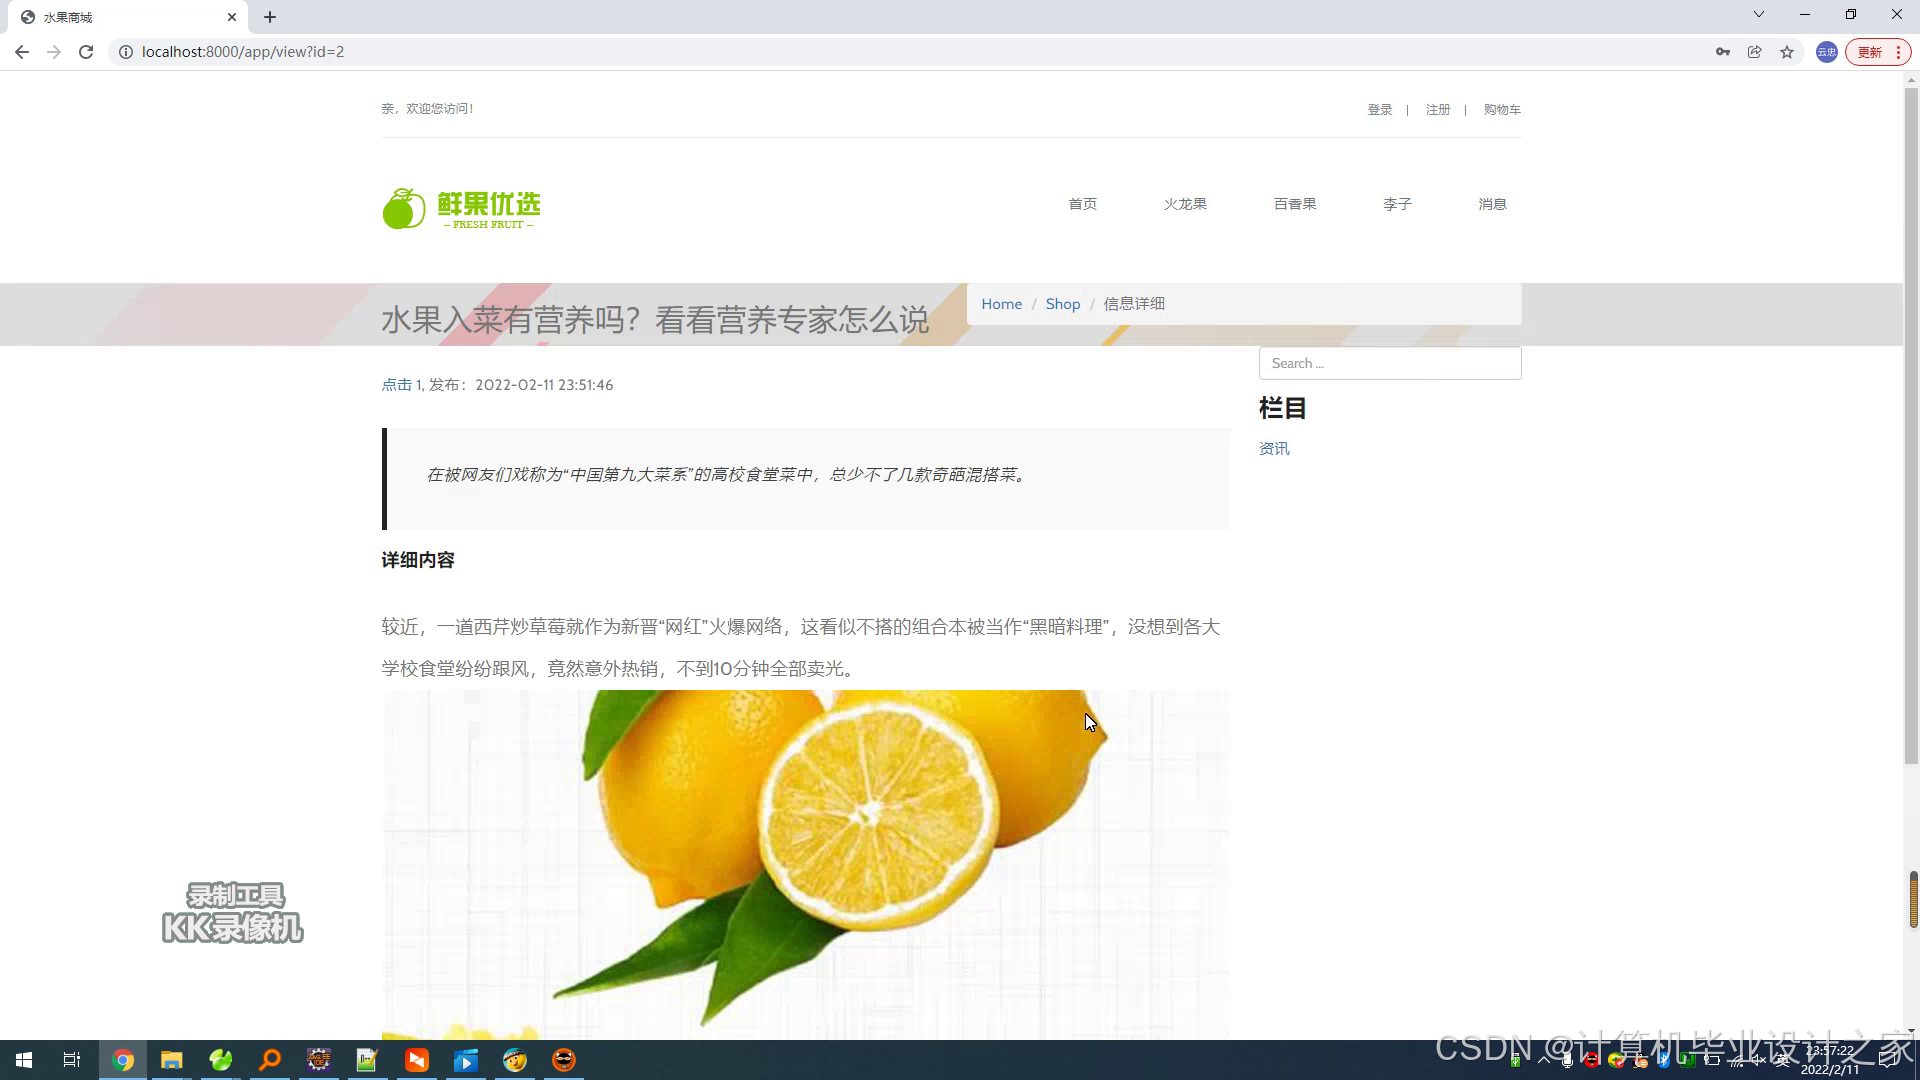Reload the current page
Screen dimensions: 1920x1080
[x=86, y=52]
